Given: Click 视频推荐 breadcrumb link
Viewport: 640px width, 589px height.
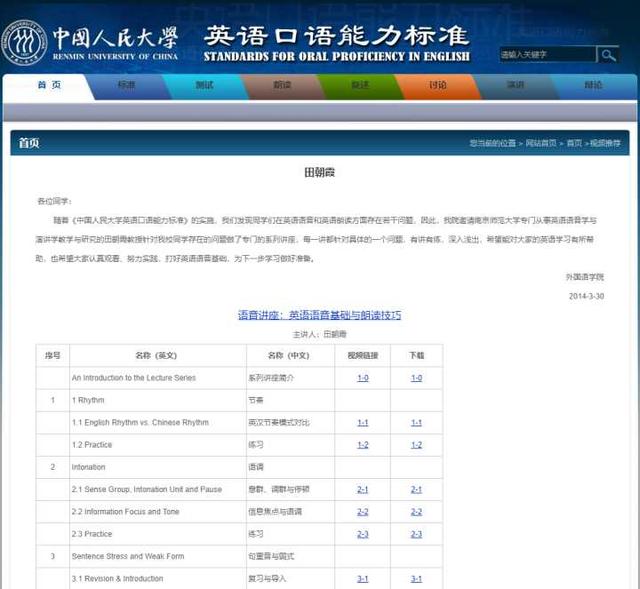Looking at the screenshot, I should pos(605,143).
